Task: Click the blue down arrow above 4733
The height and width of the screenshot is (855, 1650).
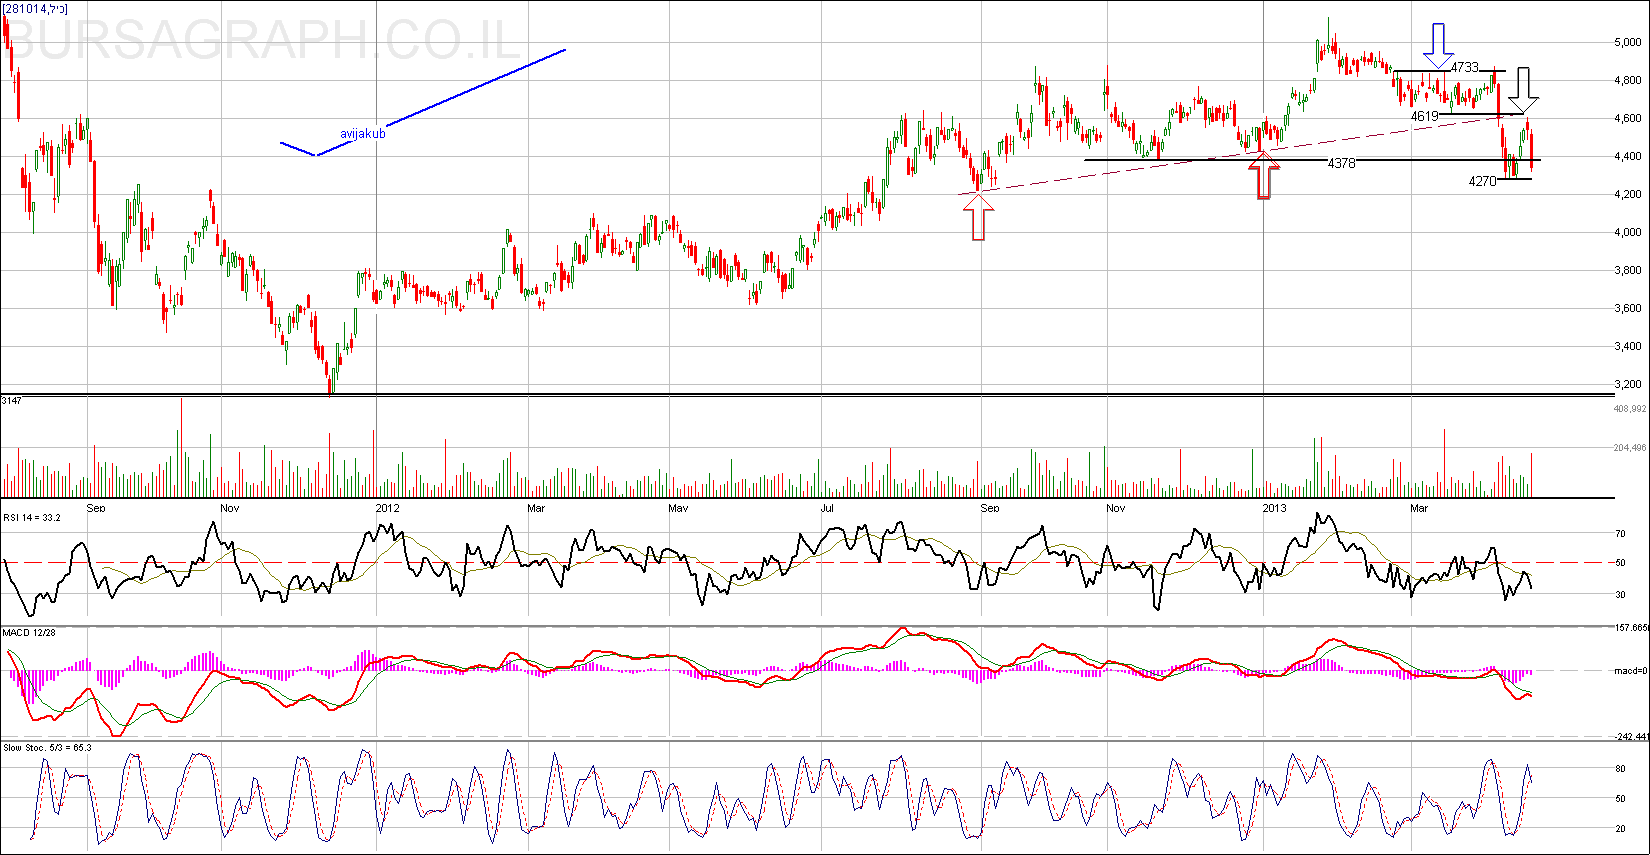Action: pos(1438,46)
